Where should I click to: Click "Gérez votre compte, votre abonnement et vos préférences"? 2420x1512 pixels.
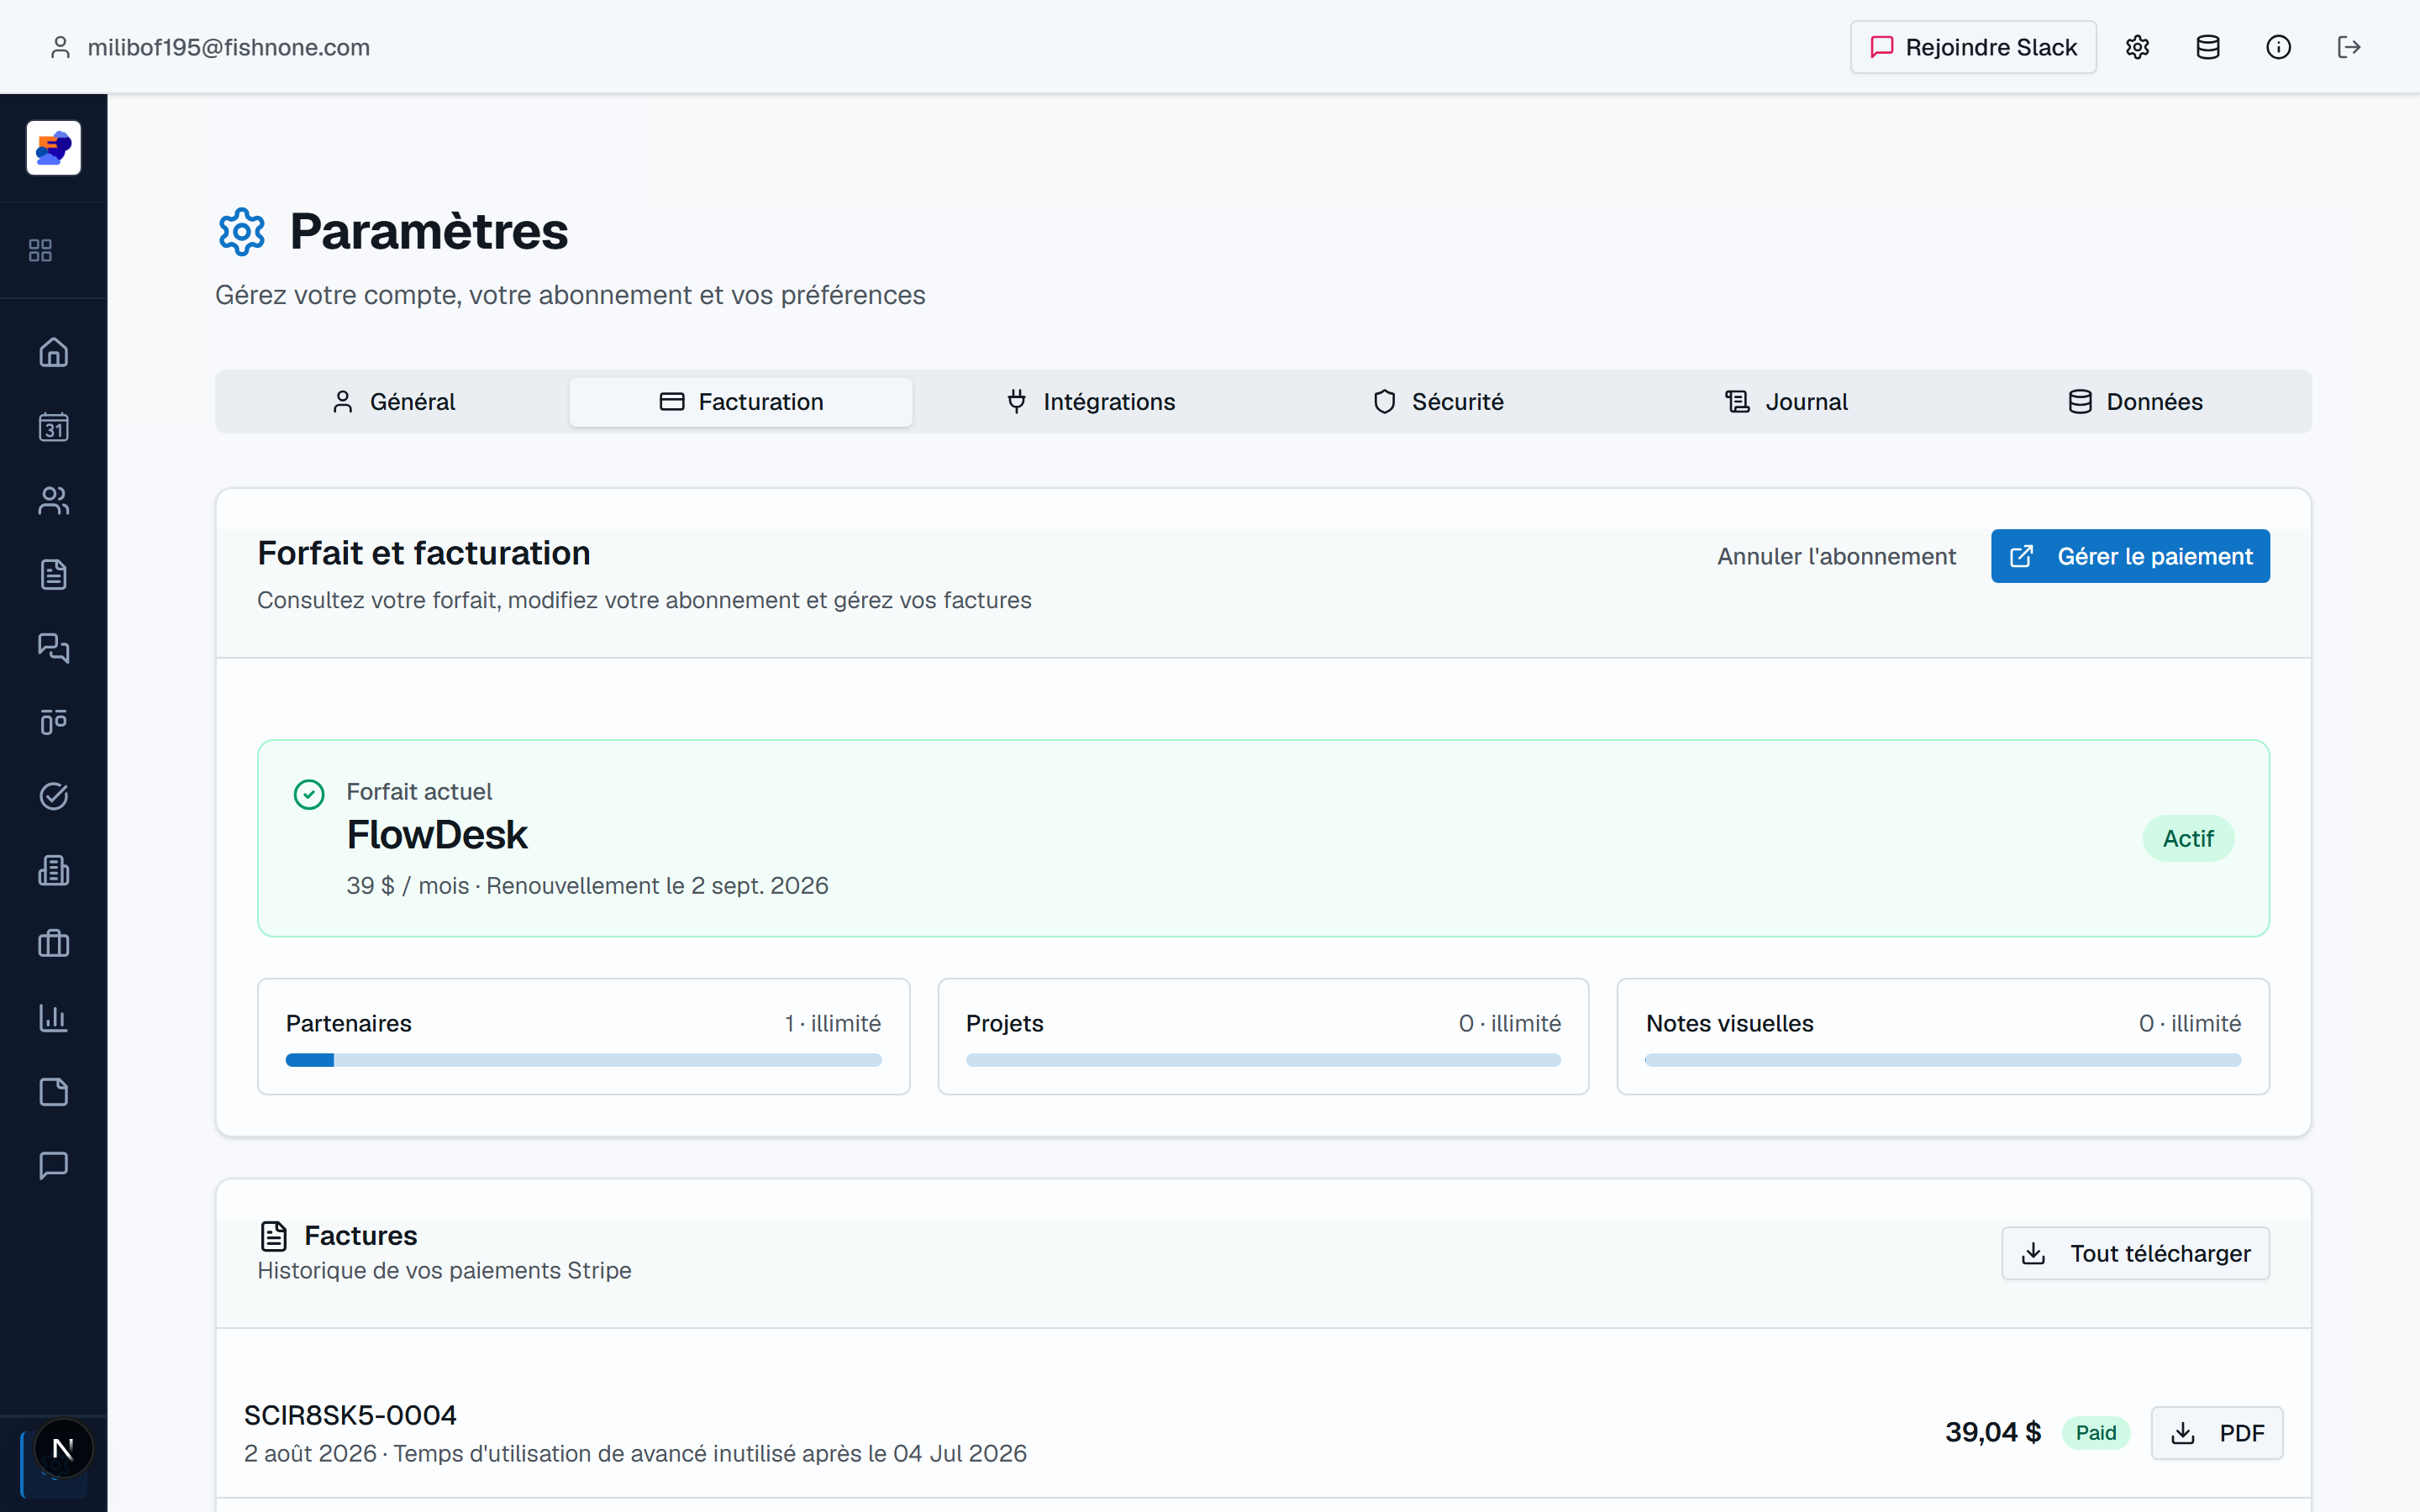pos(570,295)
